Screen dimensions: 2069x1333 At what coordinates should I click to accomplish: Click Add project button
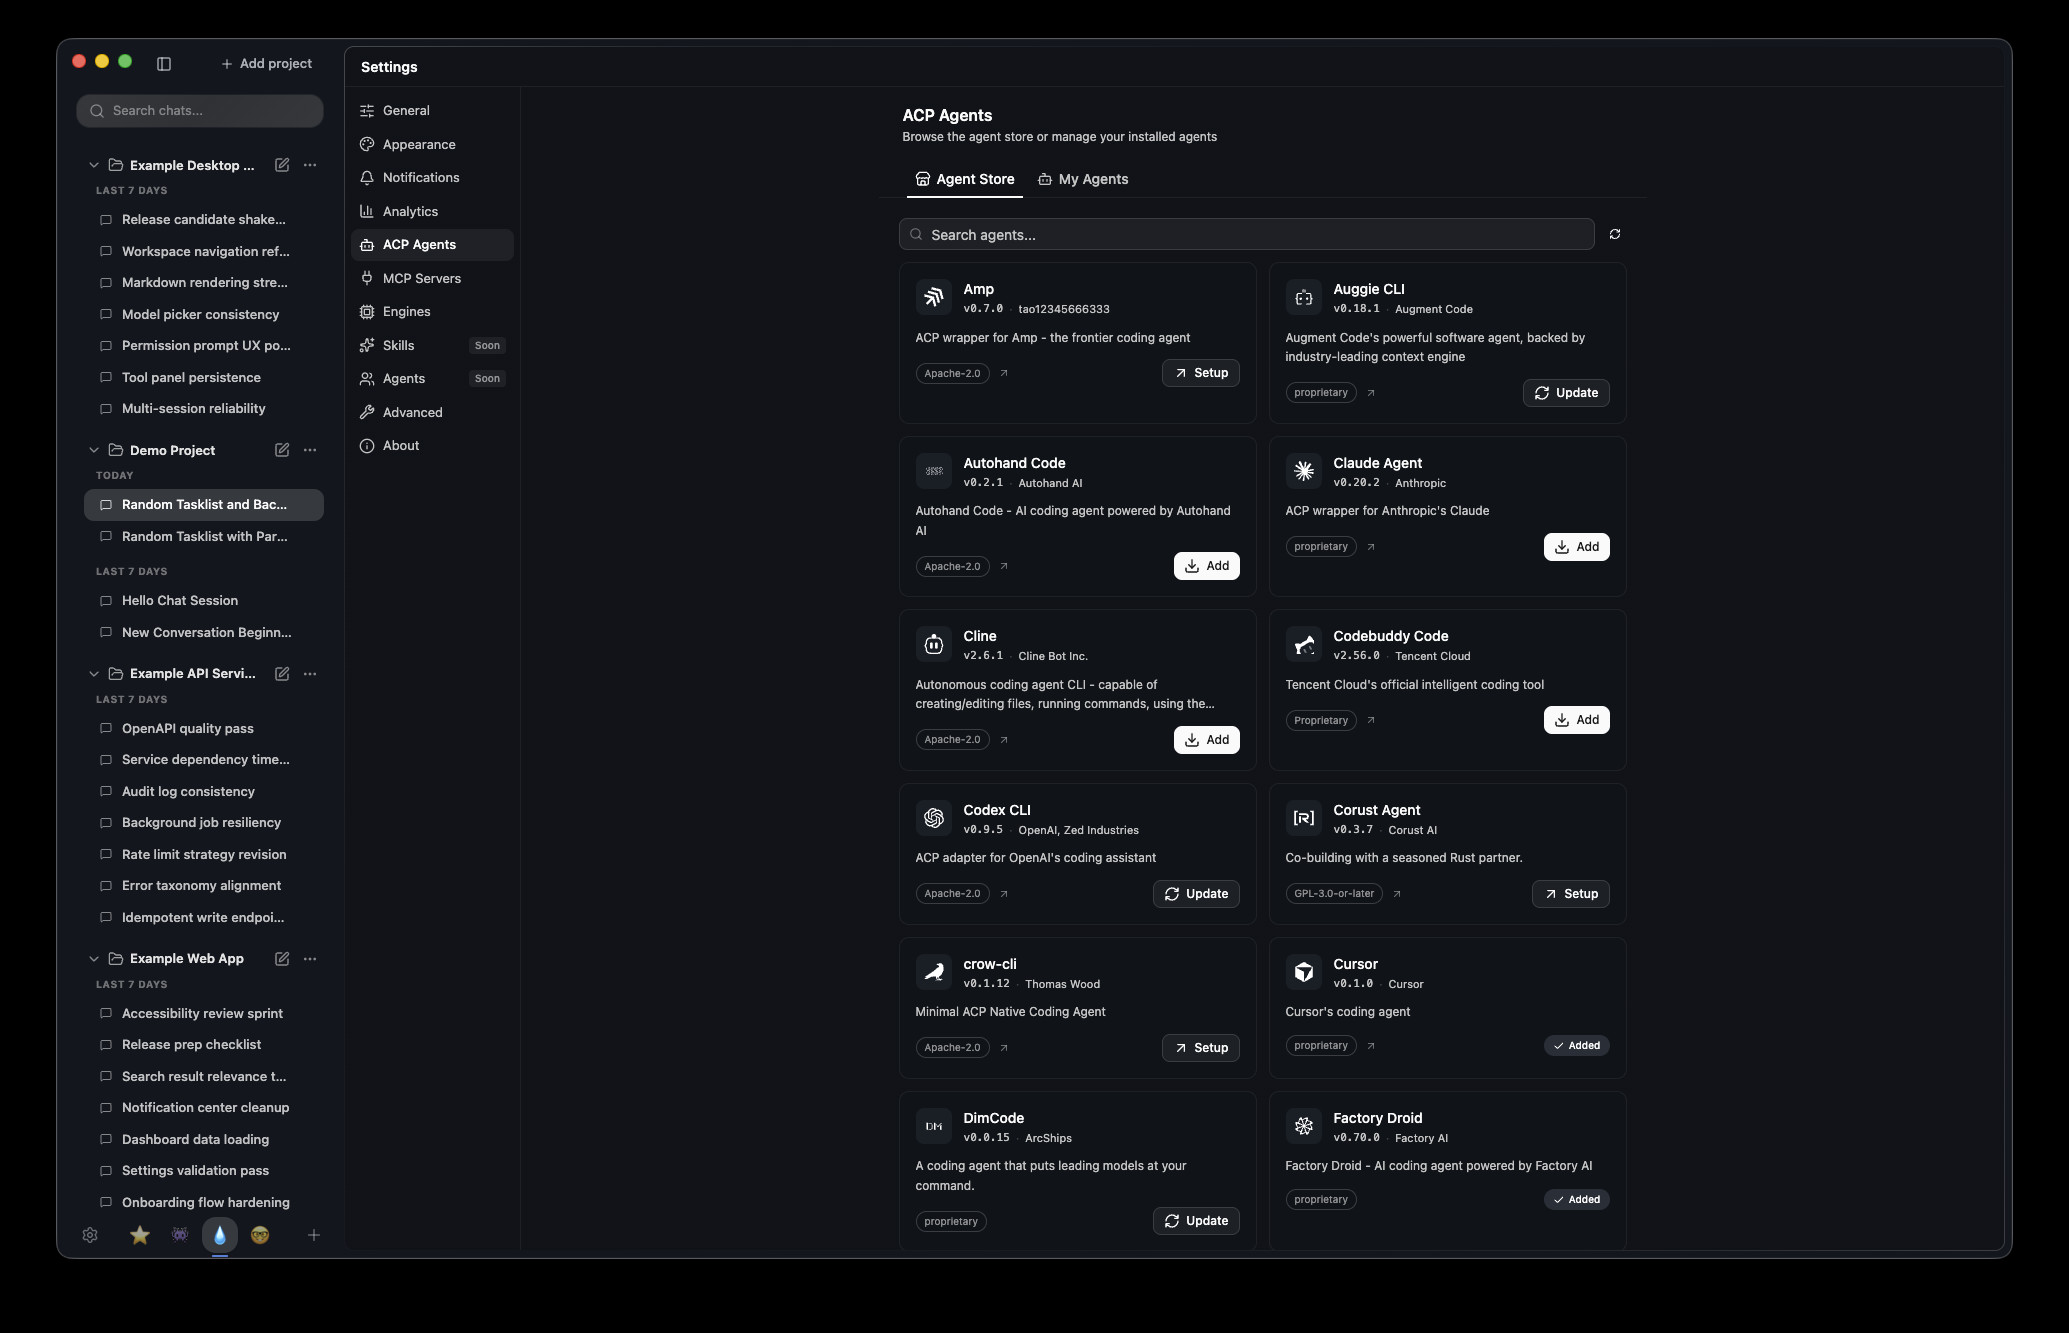(266, 64)
